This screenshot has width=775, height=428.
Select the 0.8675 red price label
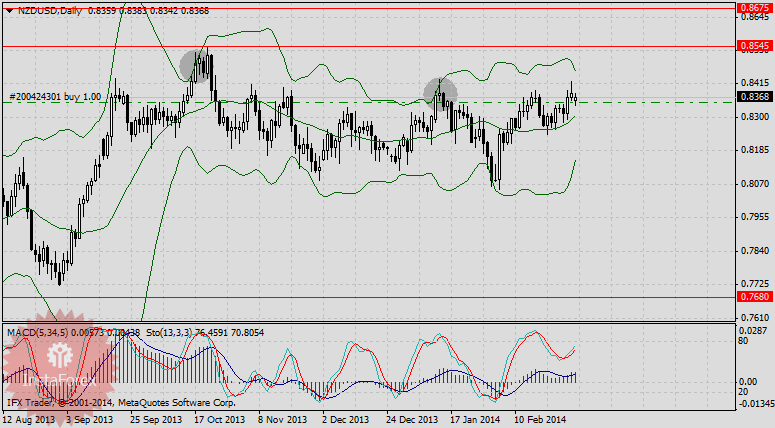(754, 7)
